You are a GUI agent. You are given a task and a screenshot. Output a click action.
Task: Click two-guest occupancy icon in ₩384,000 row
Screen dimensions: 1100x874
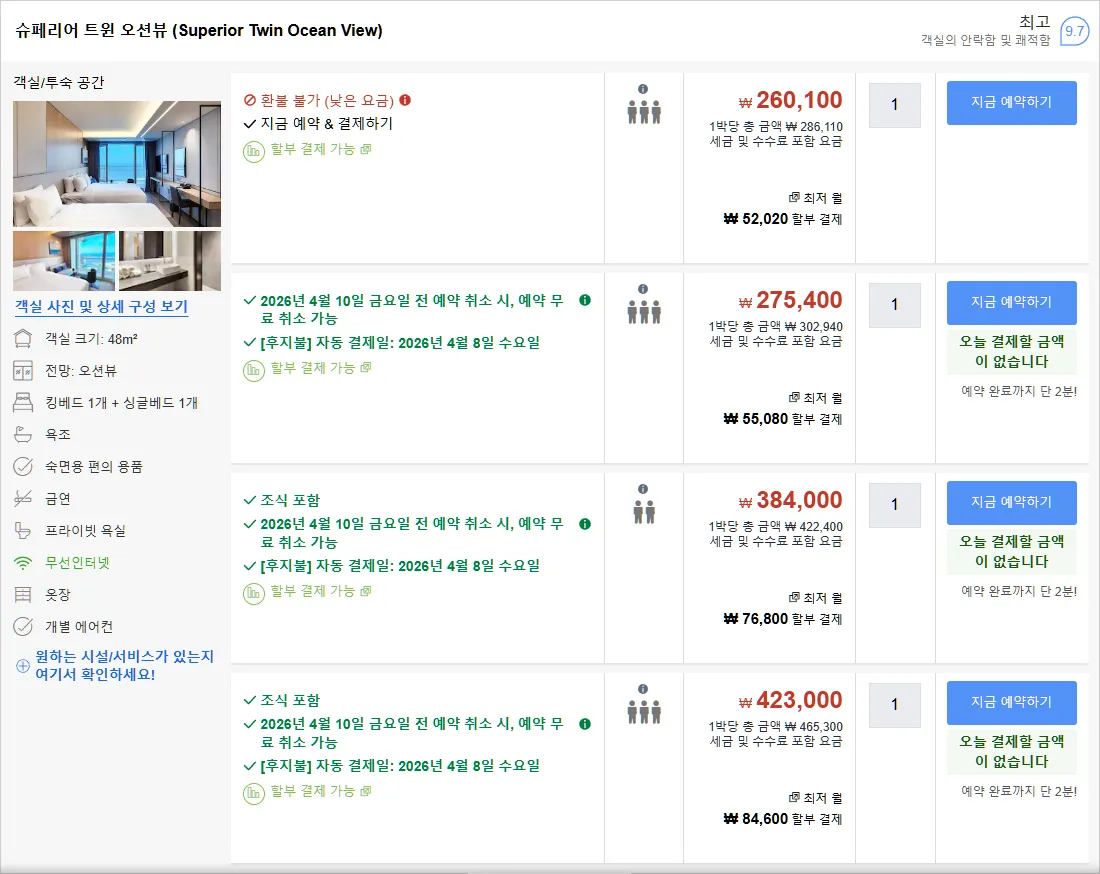coord(644,512)
